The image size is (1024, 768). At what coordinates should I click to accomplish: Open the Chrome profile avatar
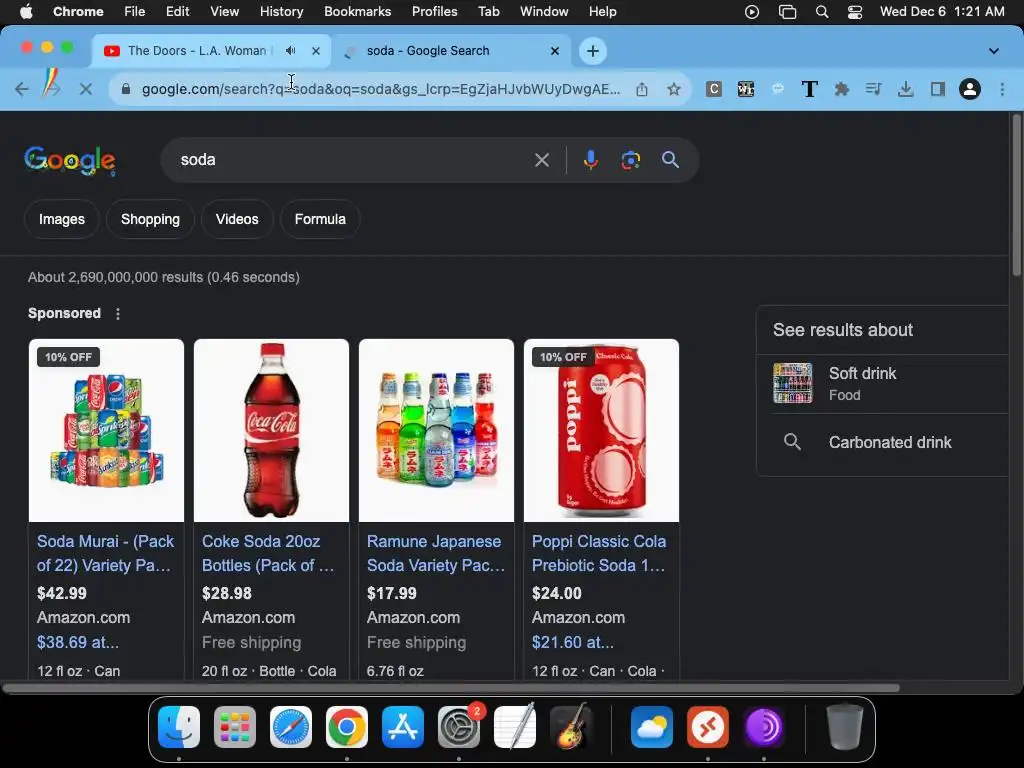(x=970, y=89)
